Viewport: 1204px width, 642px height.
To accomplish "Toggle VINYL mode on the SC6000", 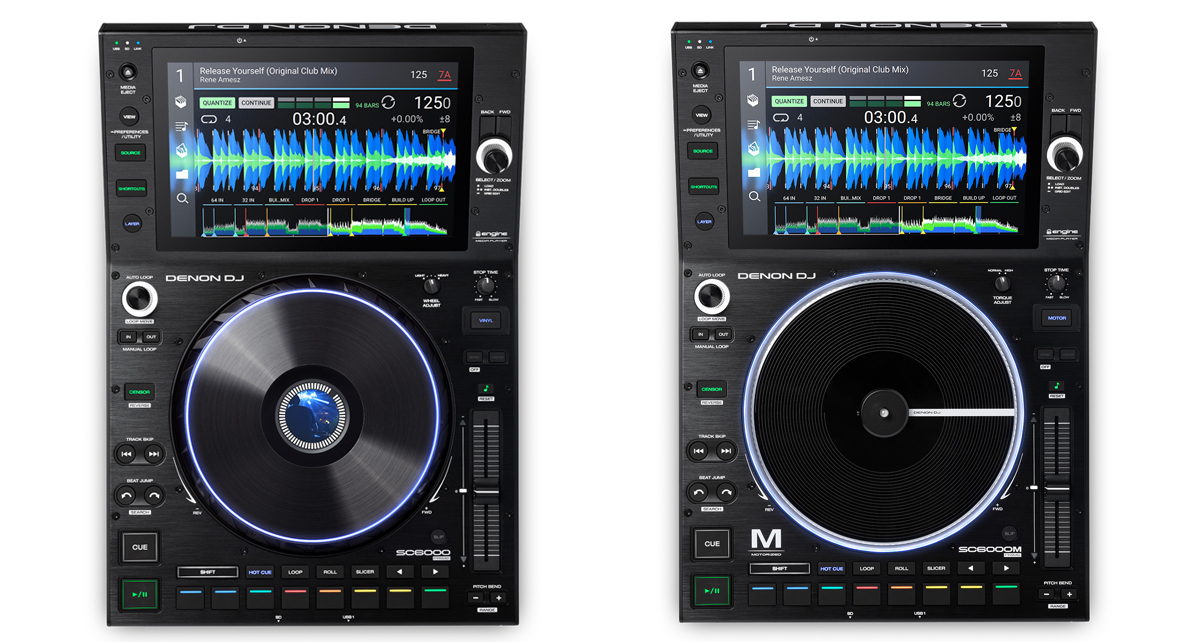I will tap(487, 321).
